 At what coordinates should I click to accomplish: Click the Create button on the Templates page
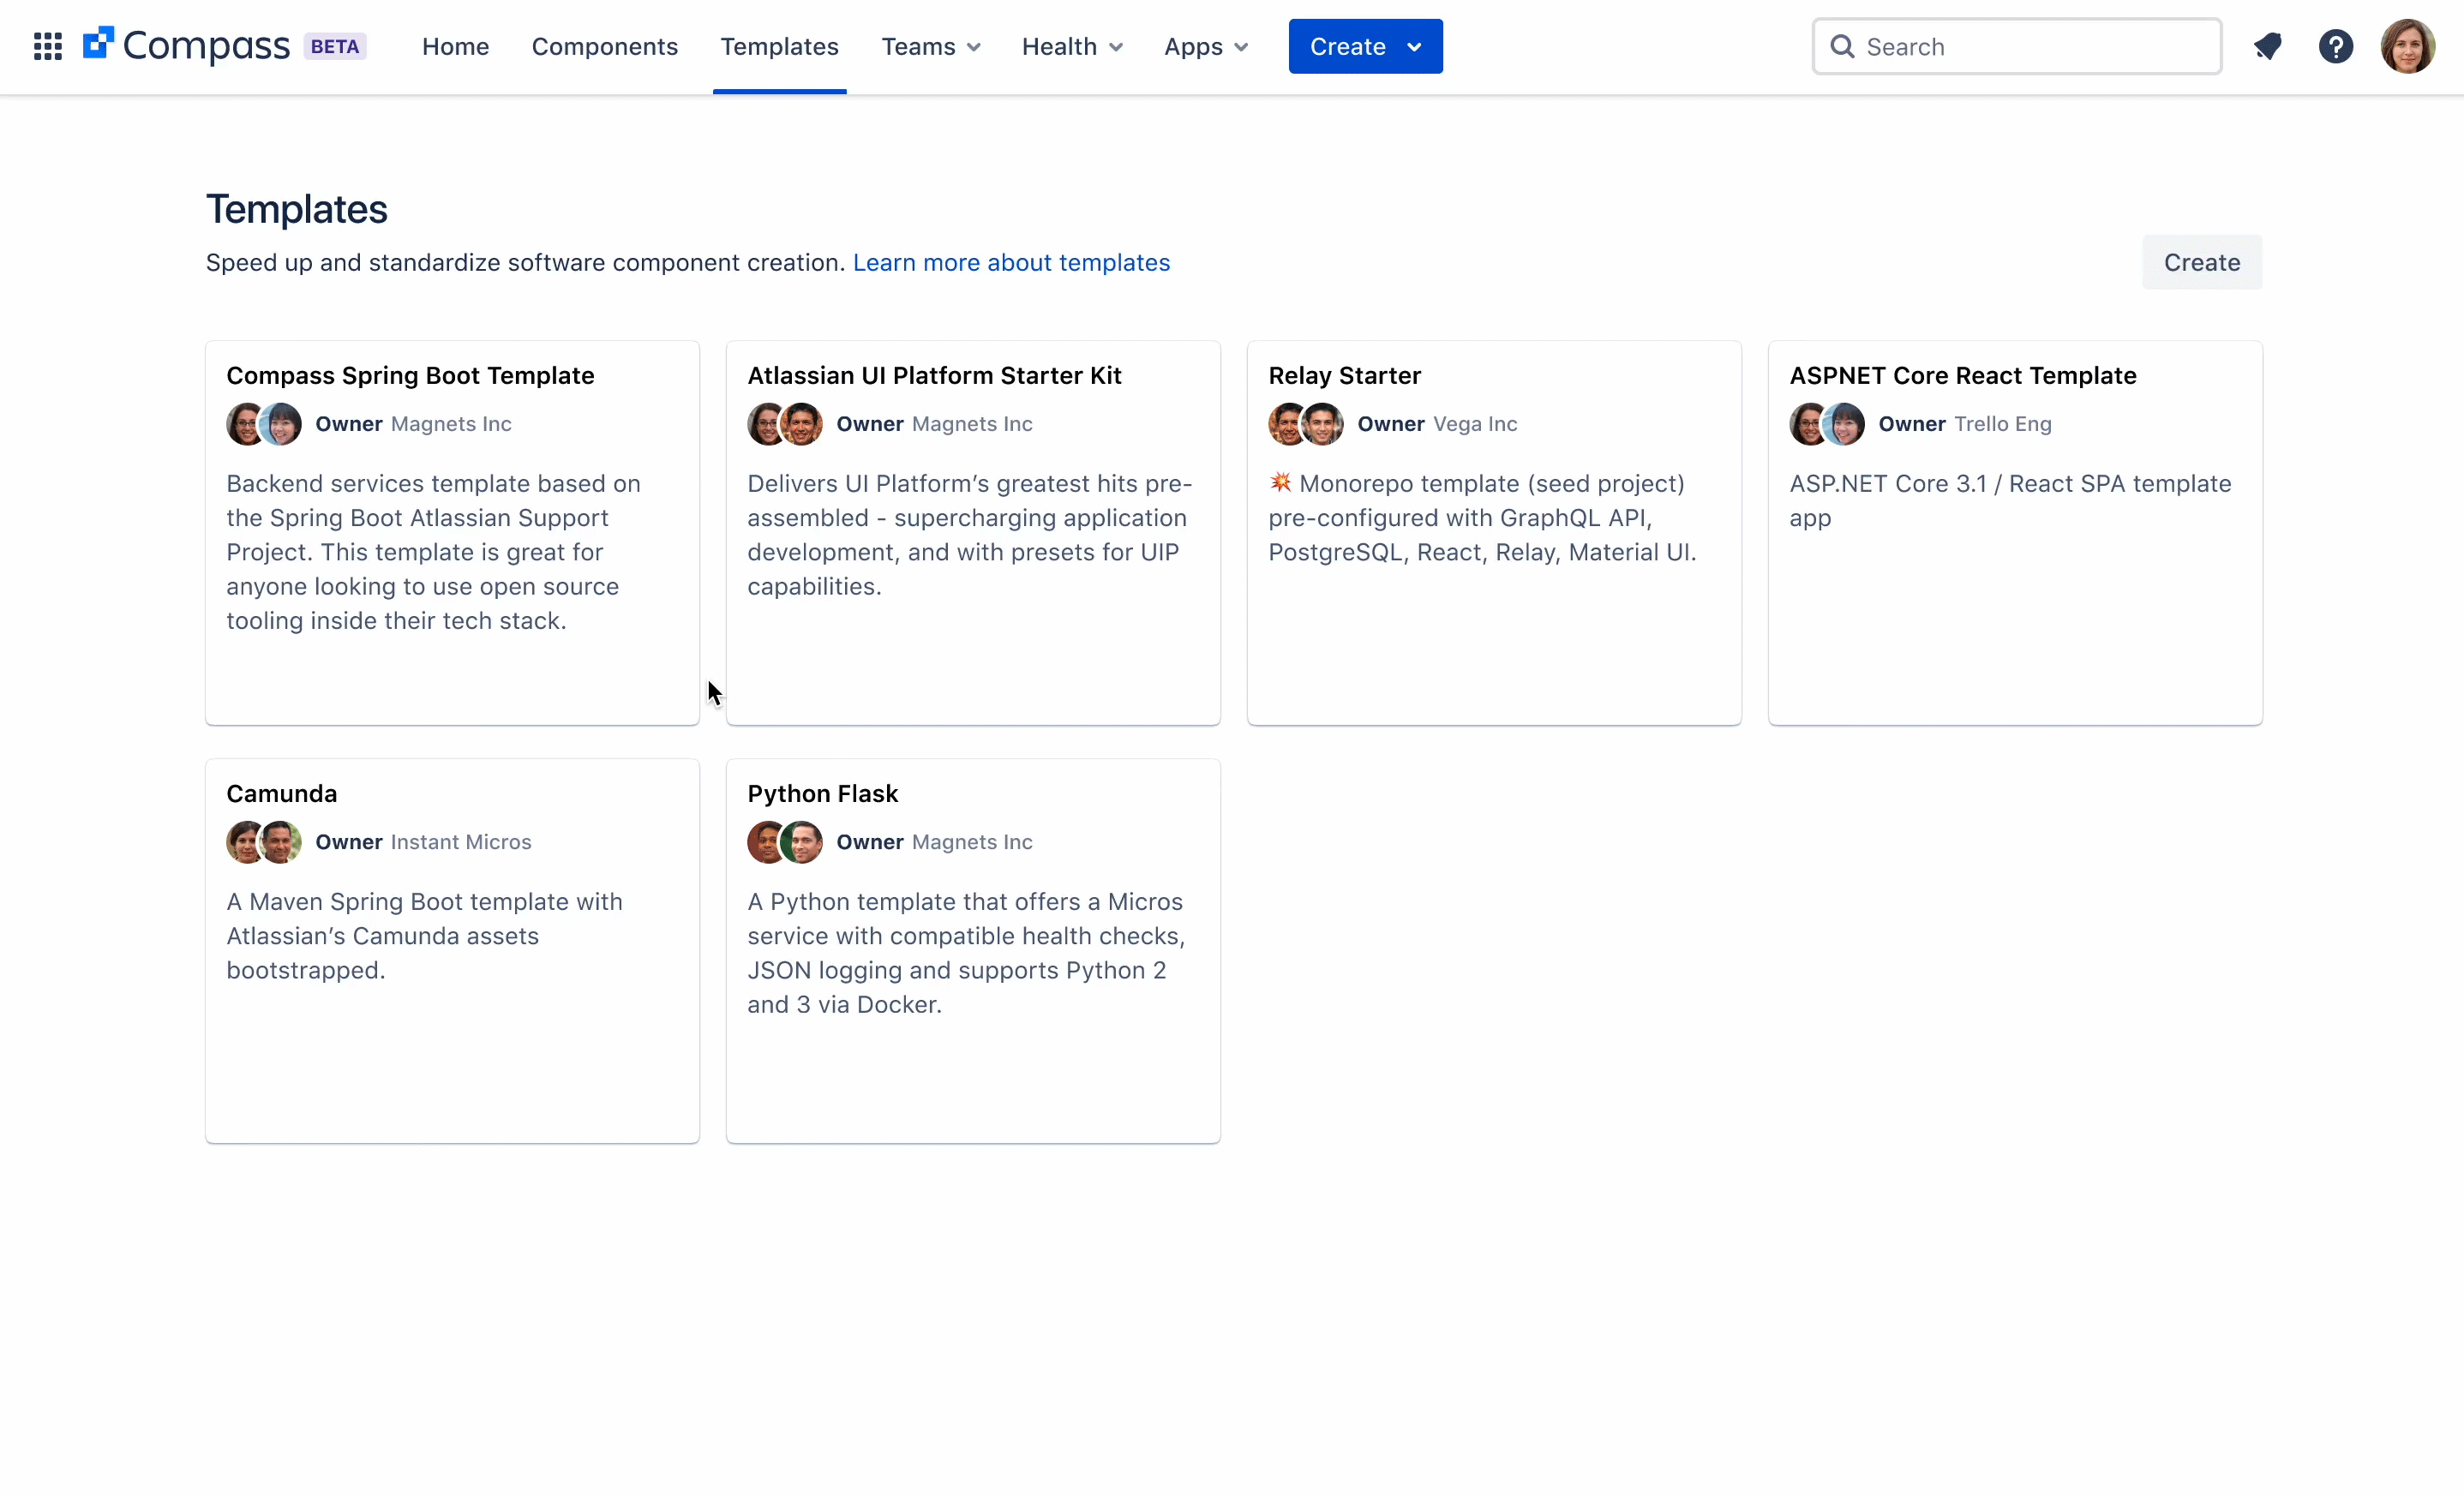(2201, 262)
